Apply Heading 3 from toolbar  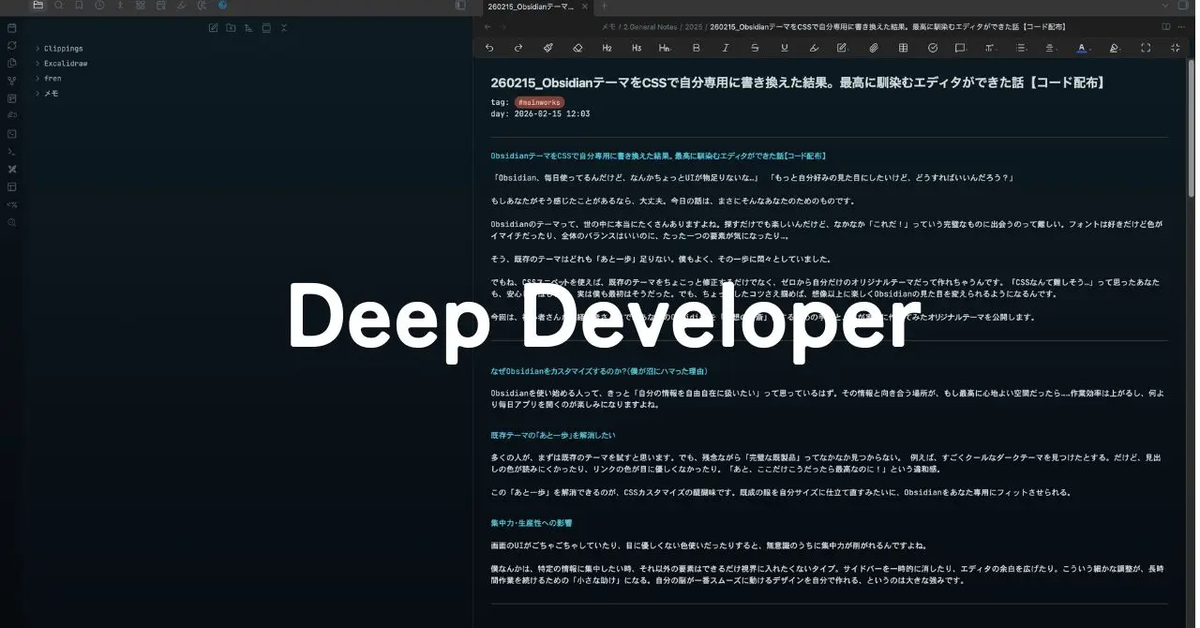coord(636,47)
